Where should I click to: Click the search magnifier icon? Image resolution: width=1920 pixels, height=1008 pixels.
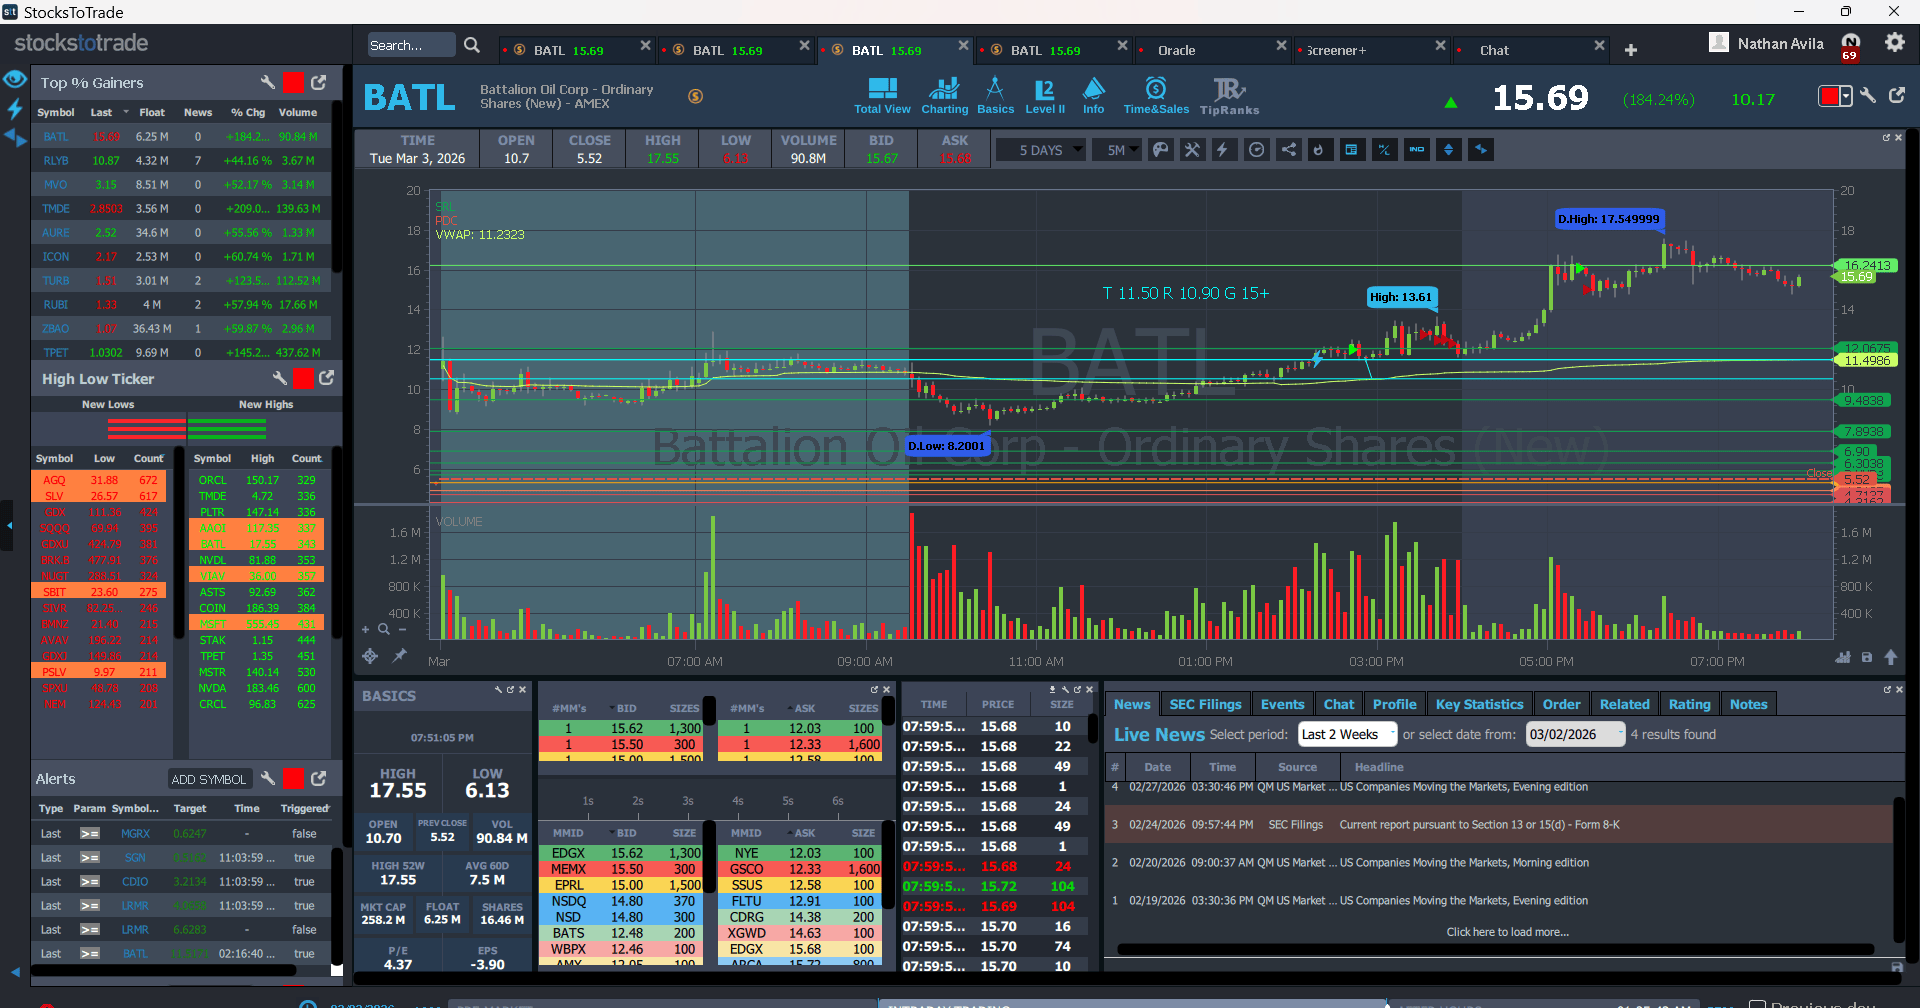click(x=472, y=45)
